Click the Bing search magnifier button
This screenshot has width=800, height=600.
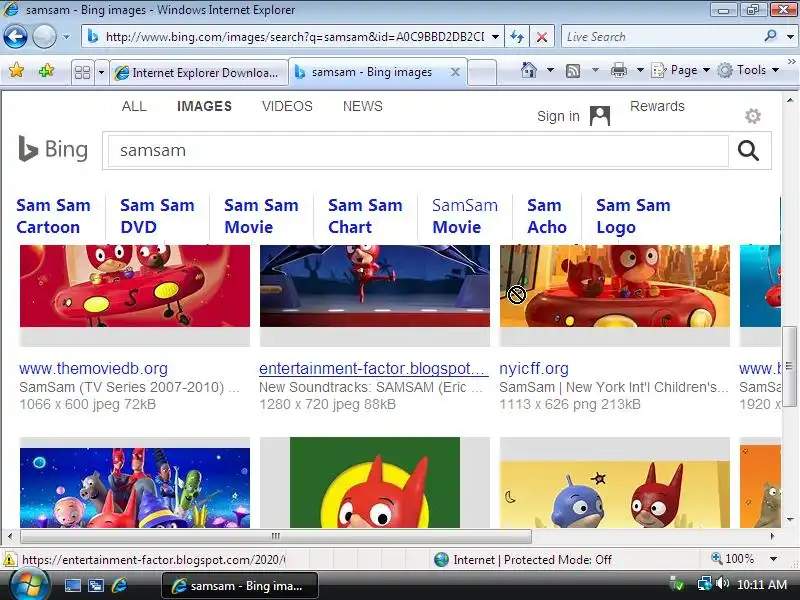tap(748, 151)
